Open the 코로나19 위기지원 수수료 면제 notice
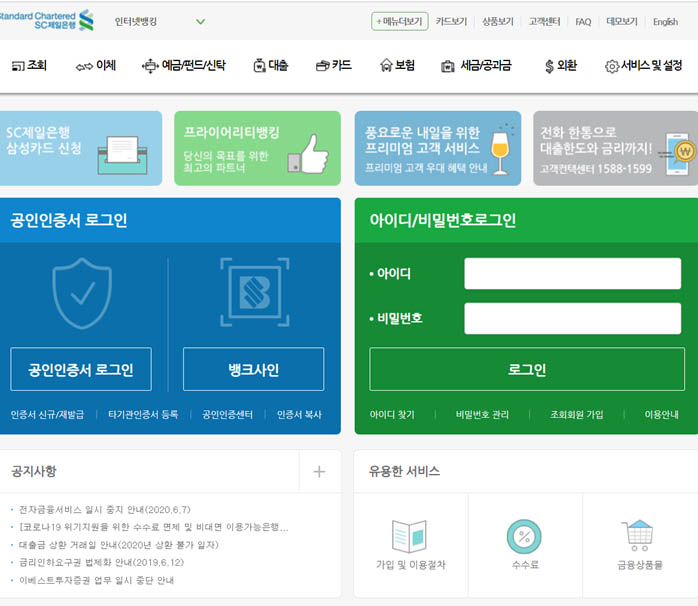Viewport: 698px width, 606px height. coord(154,527)
